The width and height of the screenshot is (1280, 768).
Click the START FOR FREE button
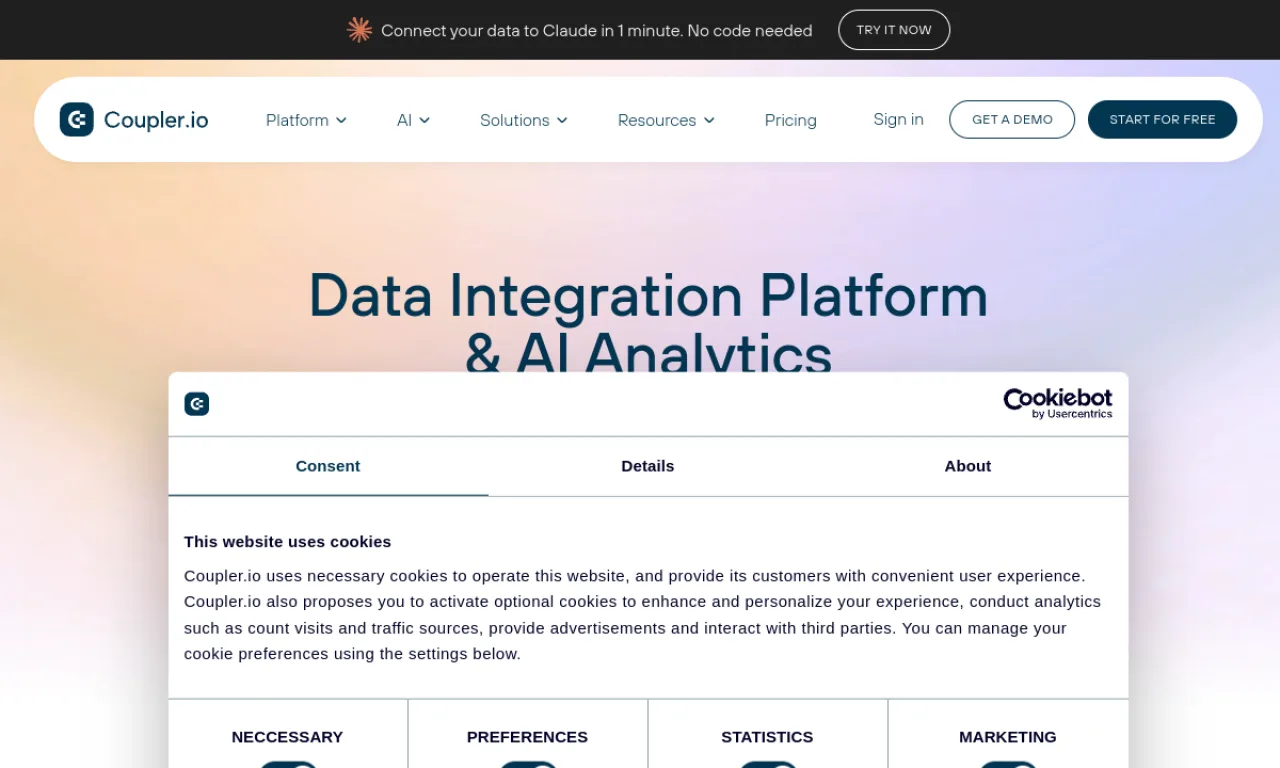pyautogui.click(x=1162, y=119)
